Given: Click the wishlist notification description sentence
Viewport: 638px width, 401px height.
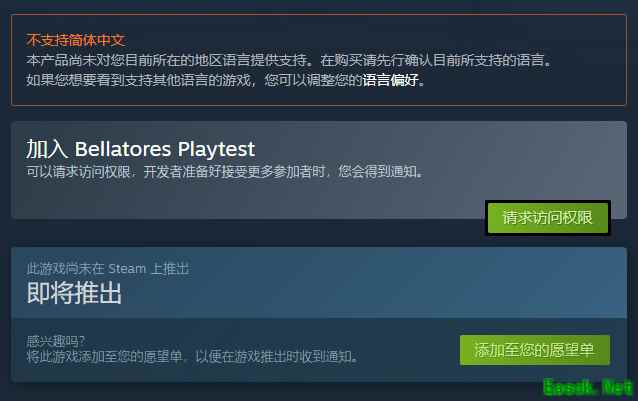Looking at the screenshot, I should tap(192, 357).
